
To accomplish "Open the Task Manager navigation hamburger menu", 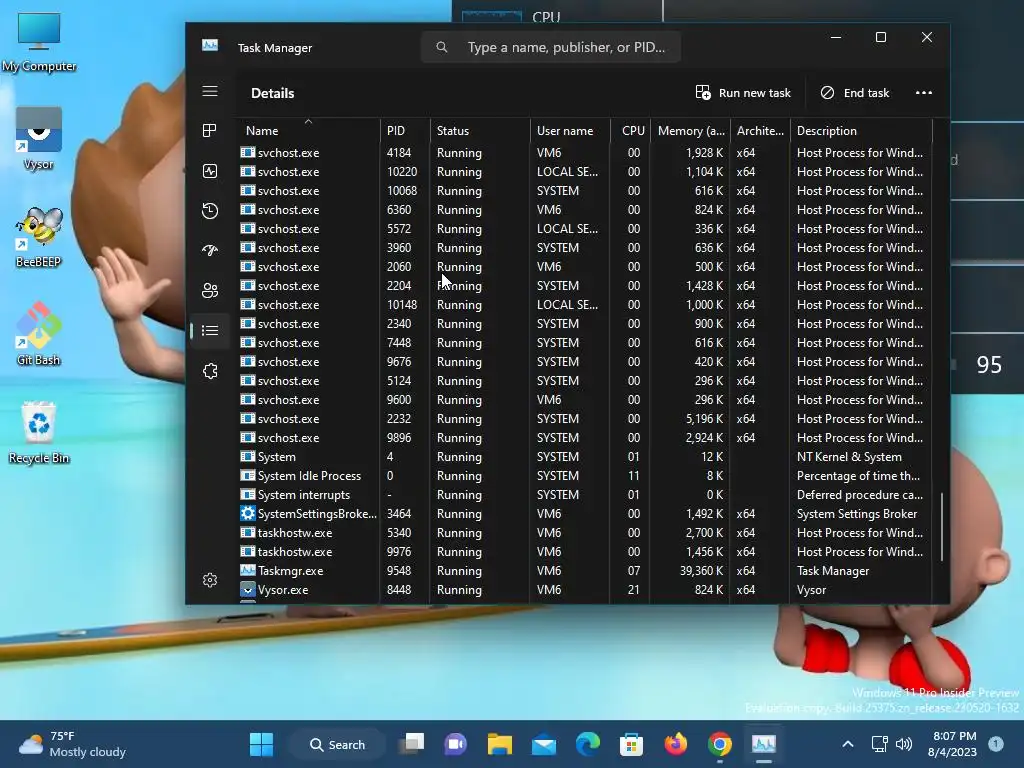I will [210, 91].
